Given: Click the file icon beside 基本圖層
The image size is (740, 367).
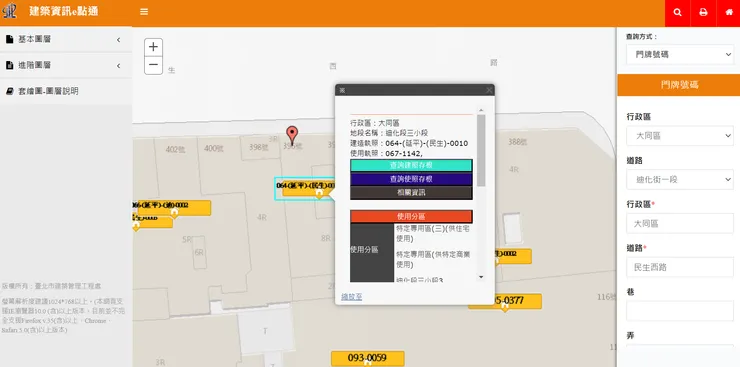Looking at the screenshot, I should (x=9, y=39).
